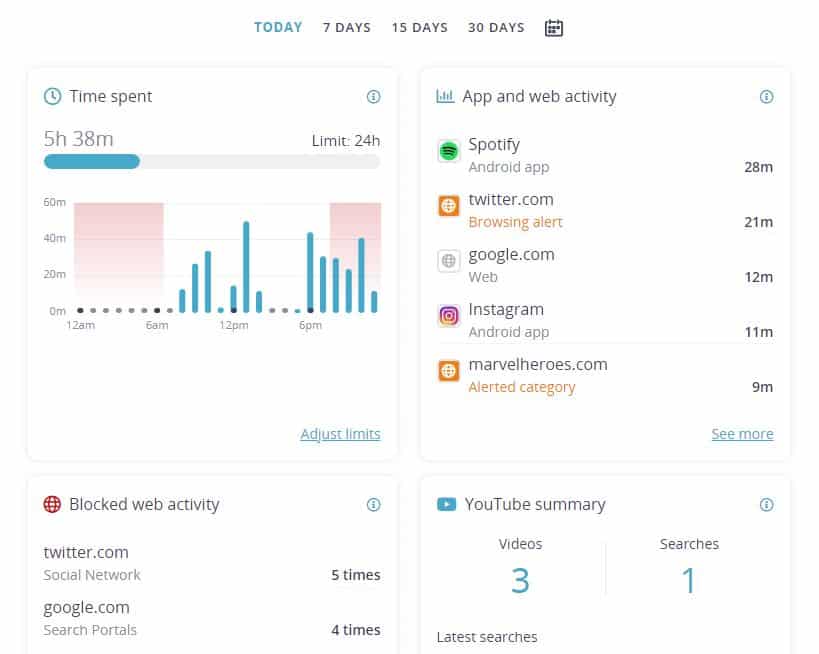The width and height of the screenshot is (819, 654).
Task: Click the Blocked web activity info icon
Action: (x=373, y=505)
